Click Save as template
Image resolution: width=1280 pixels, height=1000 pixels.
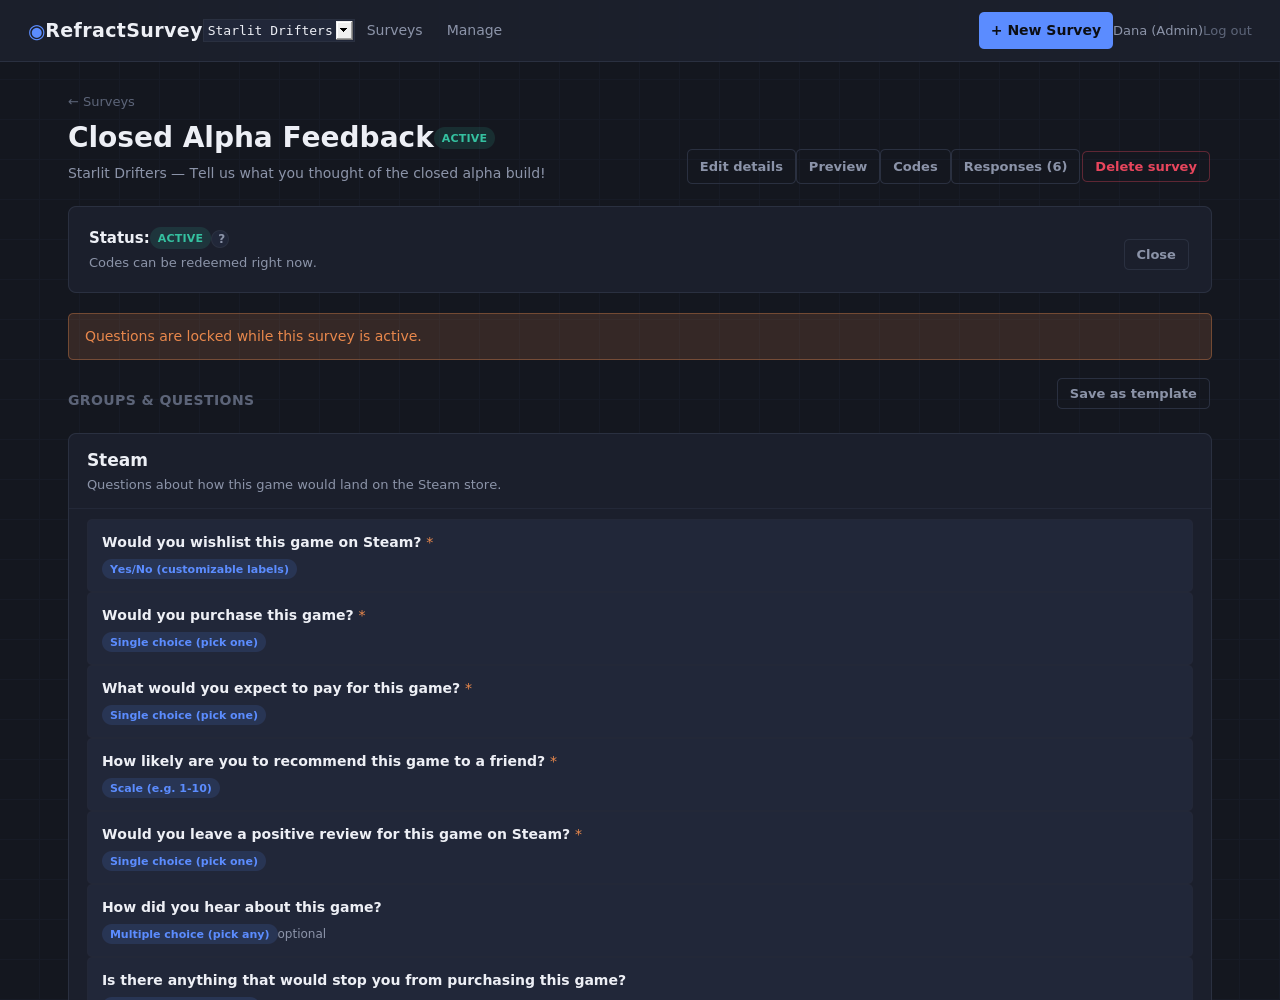(x=1133, y=394)
